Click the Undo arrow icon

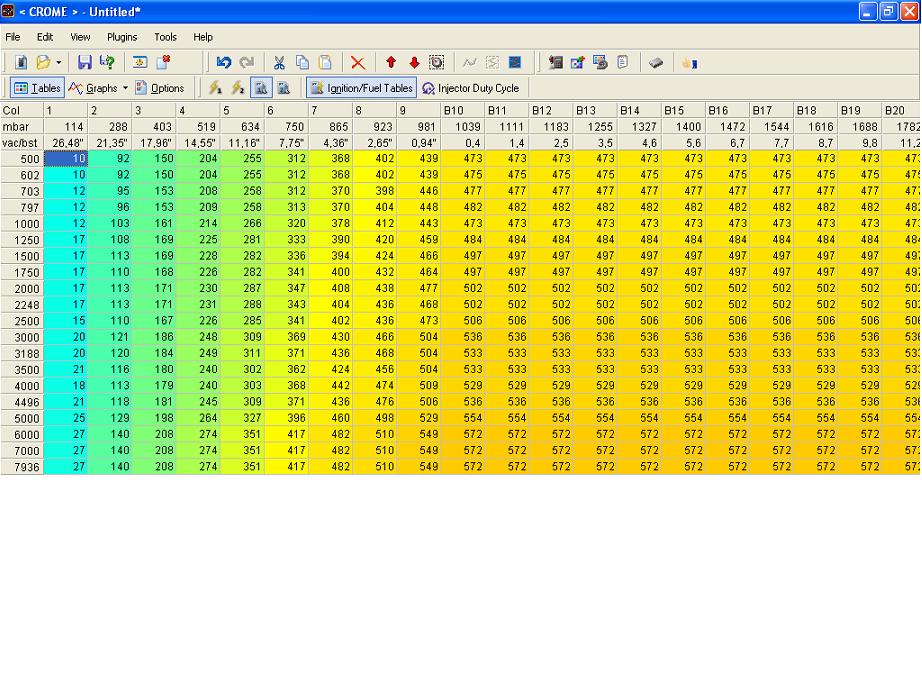[224, 62]
